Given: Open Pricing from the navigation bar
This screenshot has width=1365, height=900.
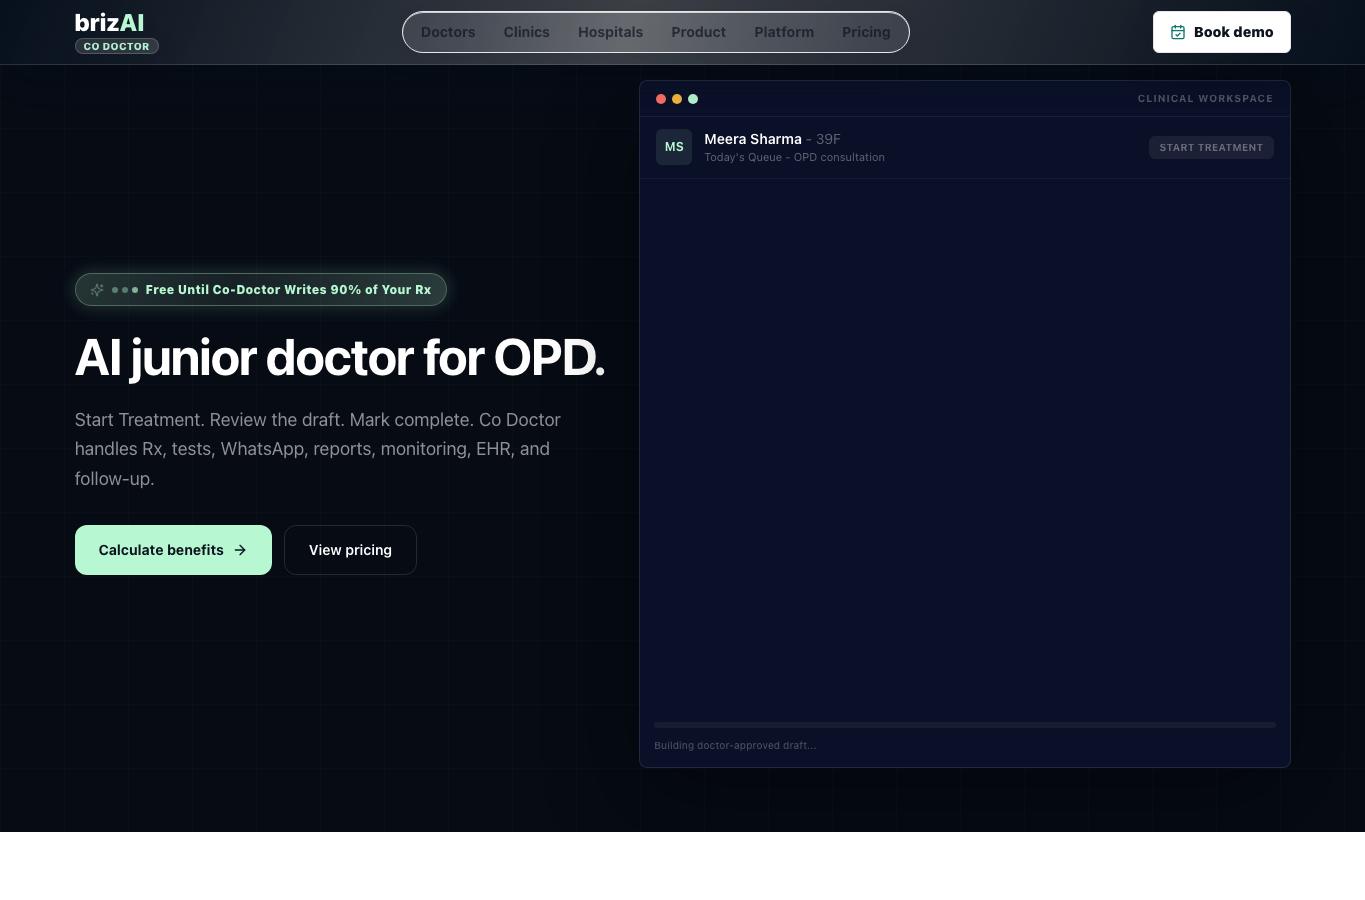Looking at the screenshot, I should (866, 32).
